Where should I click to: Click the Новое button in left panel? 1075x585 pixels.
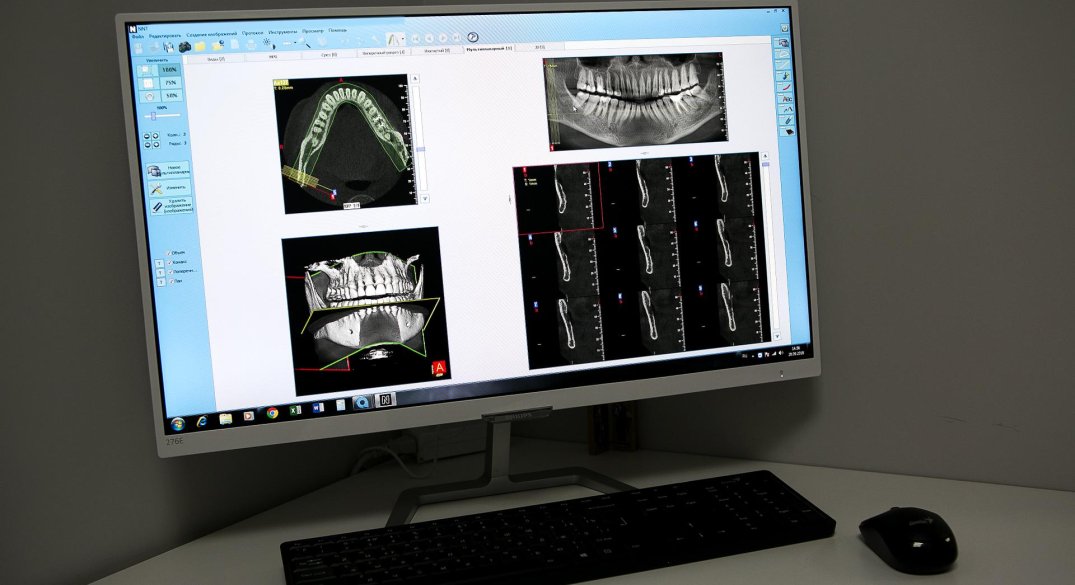pos(168,169)
